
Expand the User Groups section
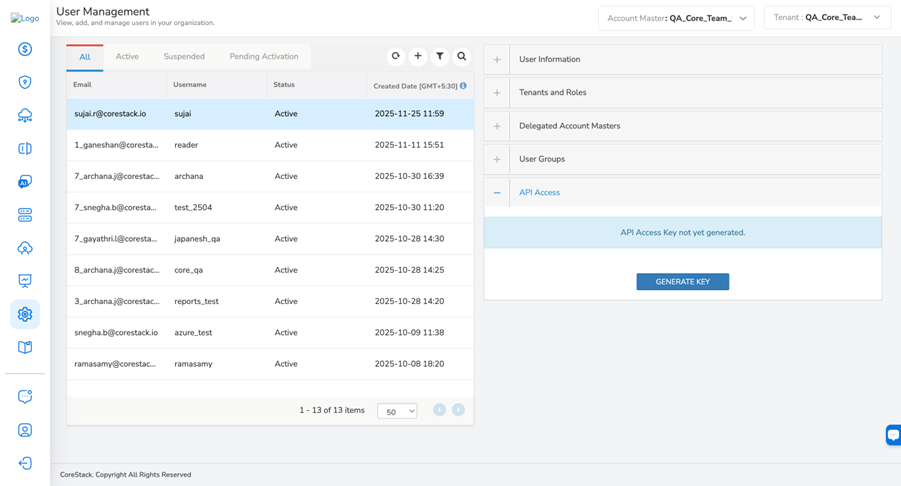pos(683,159)
